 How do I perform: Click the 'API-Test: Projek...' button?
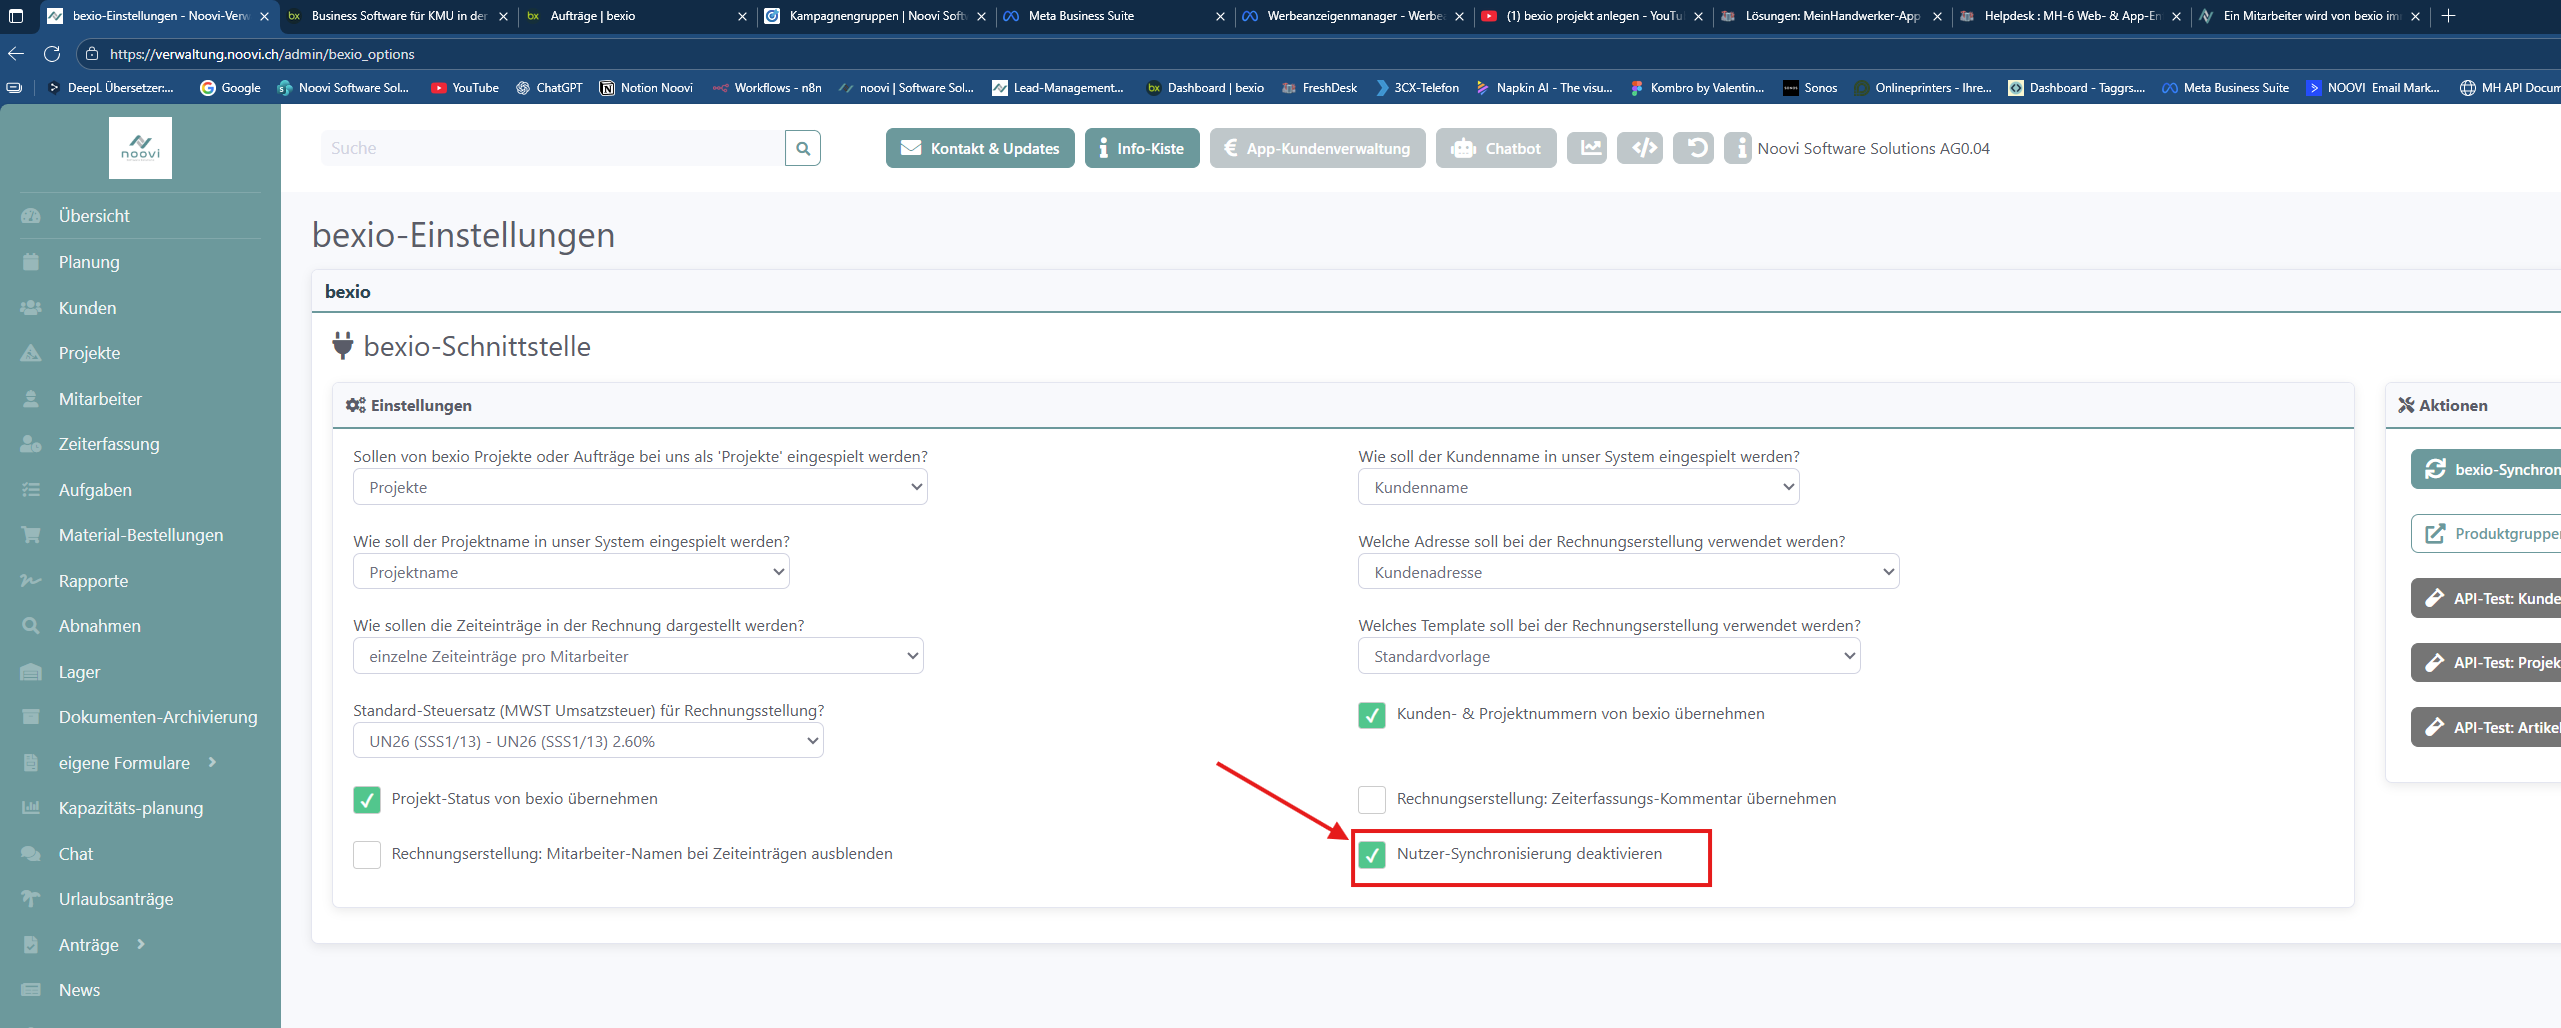pos(2486,662)
